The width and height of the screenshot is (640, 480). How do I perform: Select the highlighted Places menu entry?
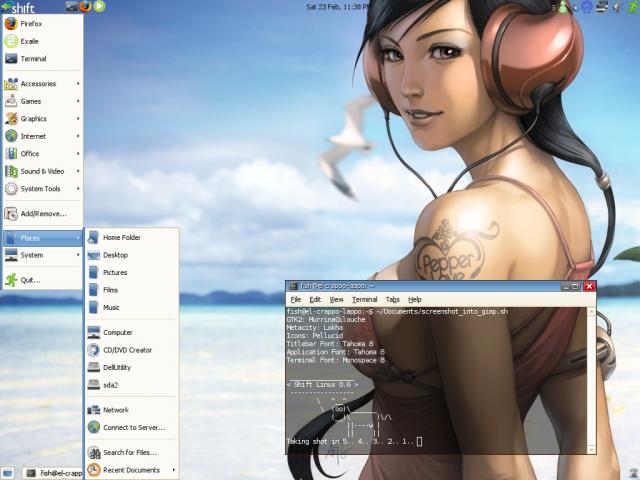point(43,238)
